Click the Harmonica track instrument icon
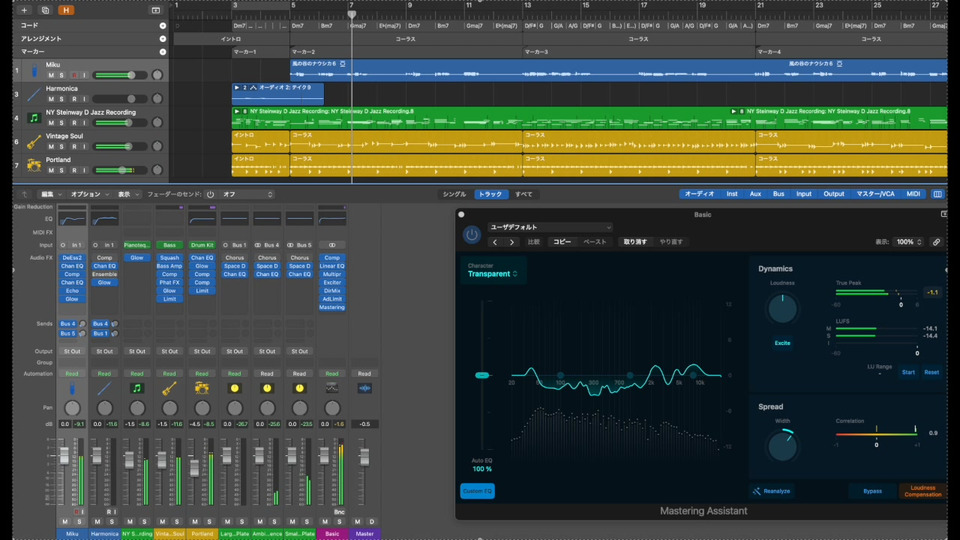The height and width of the screenshot is (540, 960). (x=34, y=94)
